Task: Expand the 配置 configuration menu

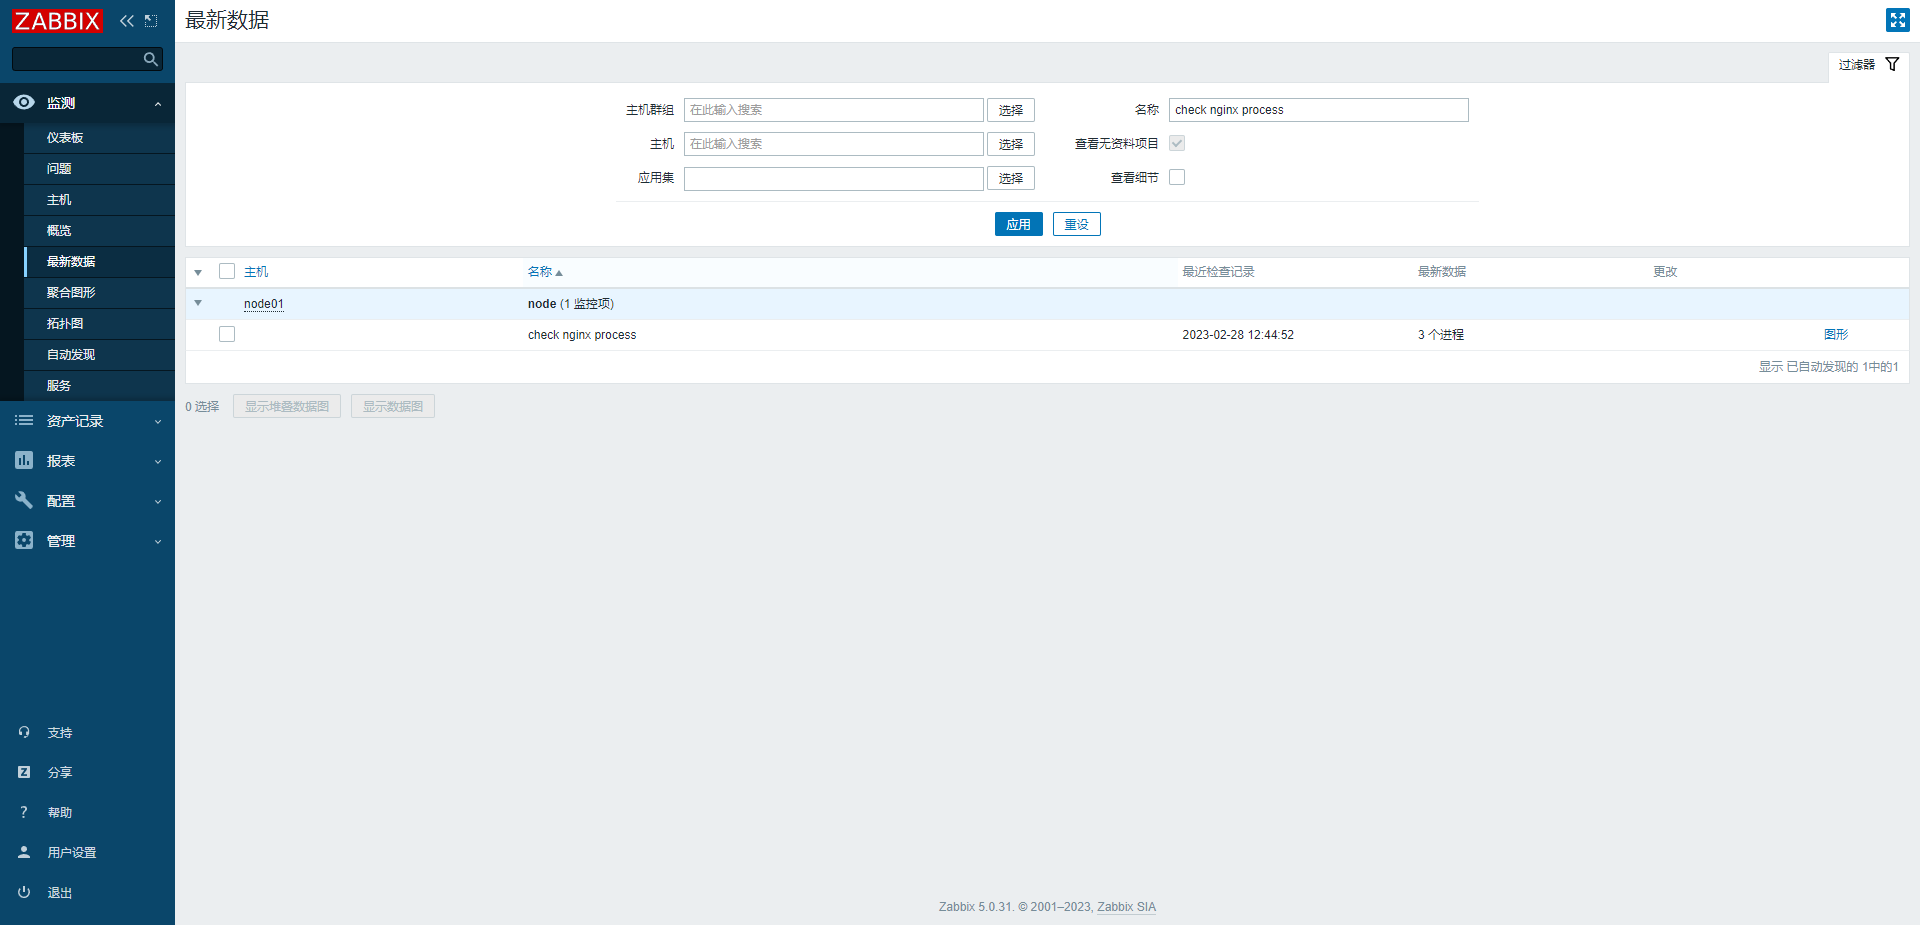Action: [x=87, y=501]
